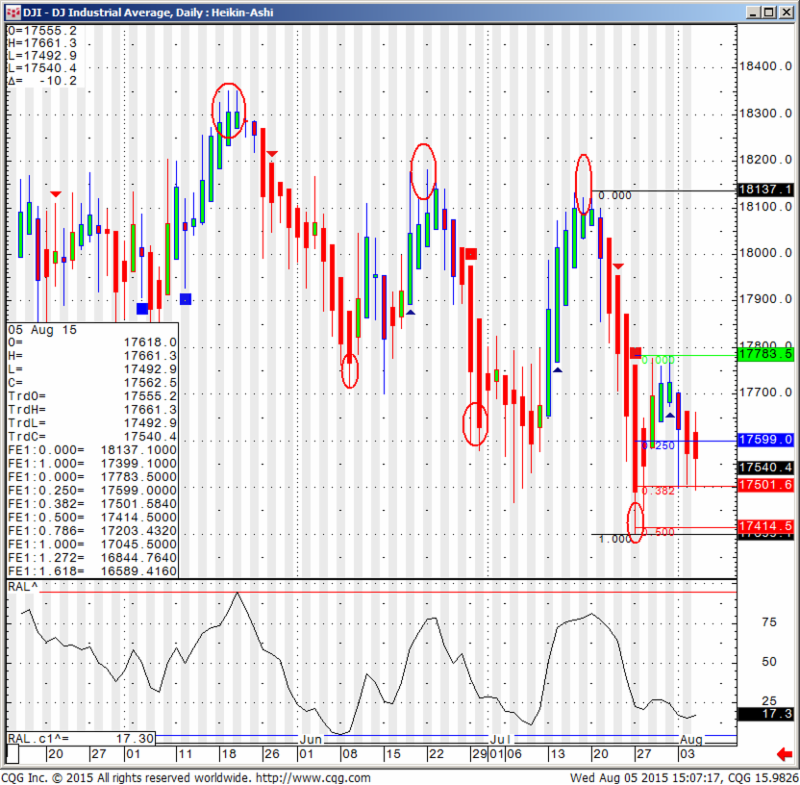Click the green 17783.5 price label
Viewport: 800px width, 785px height.
click(765, 353)
